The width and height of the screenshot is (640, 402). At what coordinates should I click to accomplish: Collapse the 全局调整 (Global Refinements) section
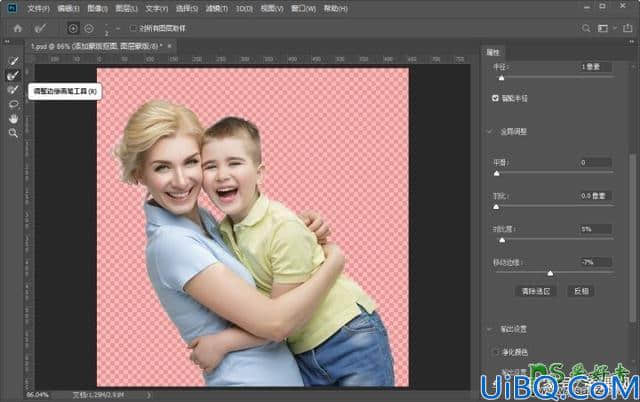[x=490, y=131]
